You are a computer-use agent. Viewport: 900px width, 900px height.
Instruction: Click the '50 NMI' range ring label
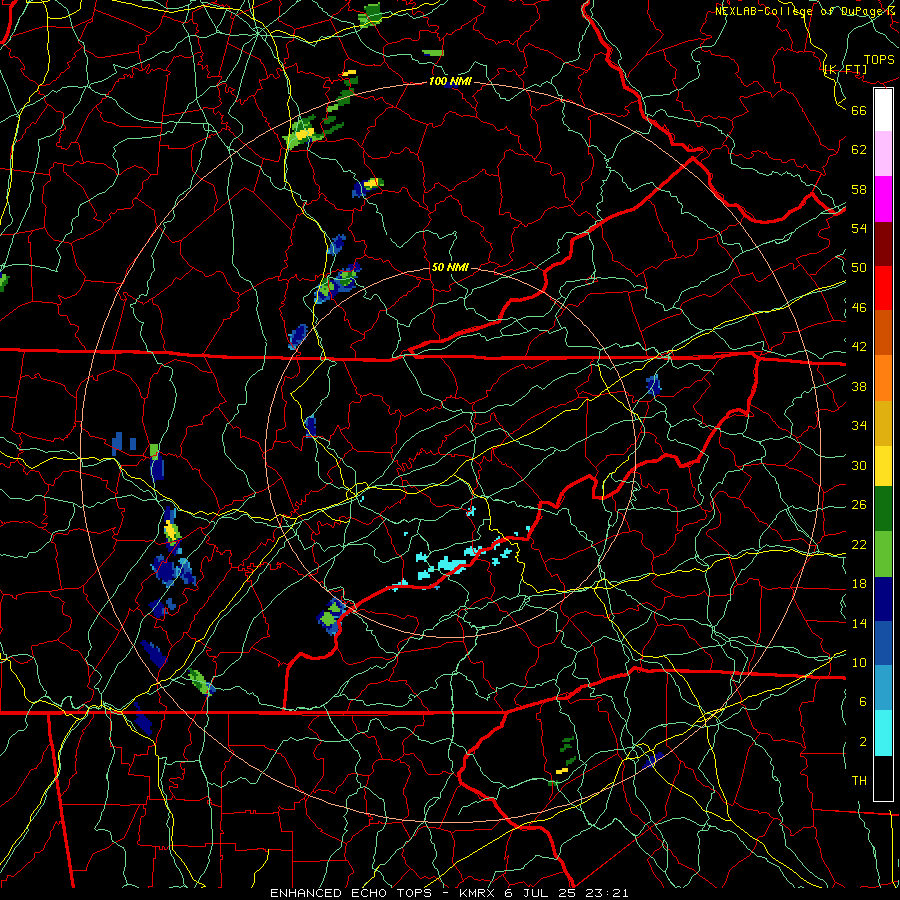point(450,267)
